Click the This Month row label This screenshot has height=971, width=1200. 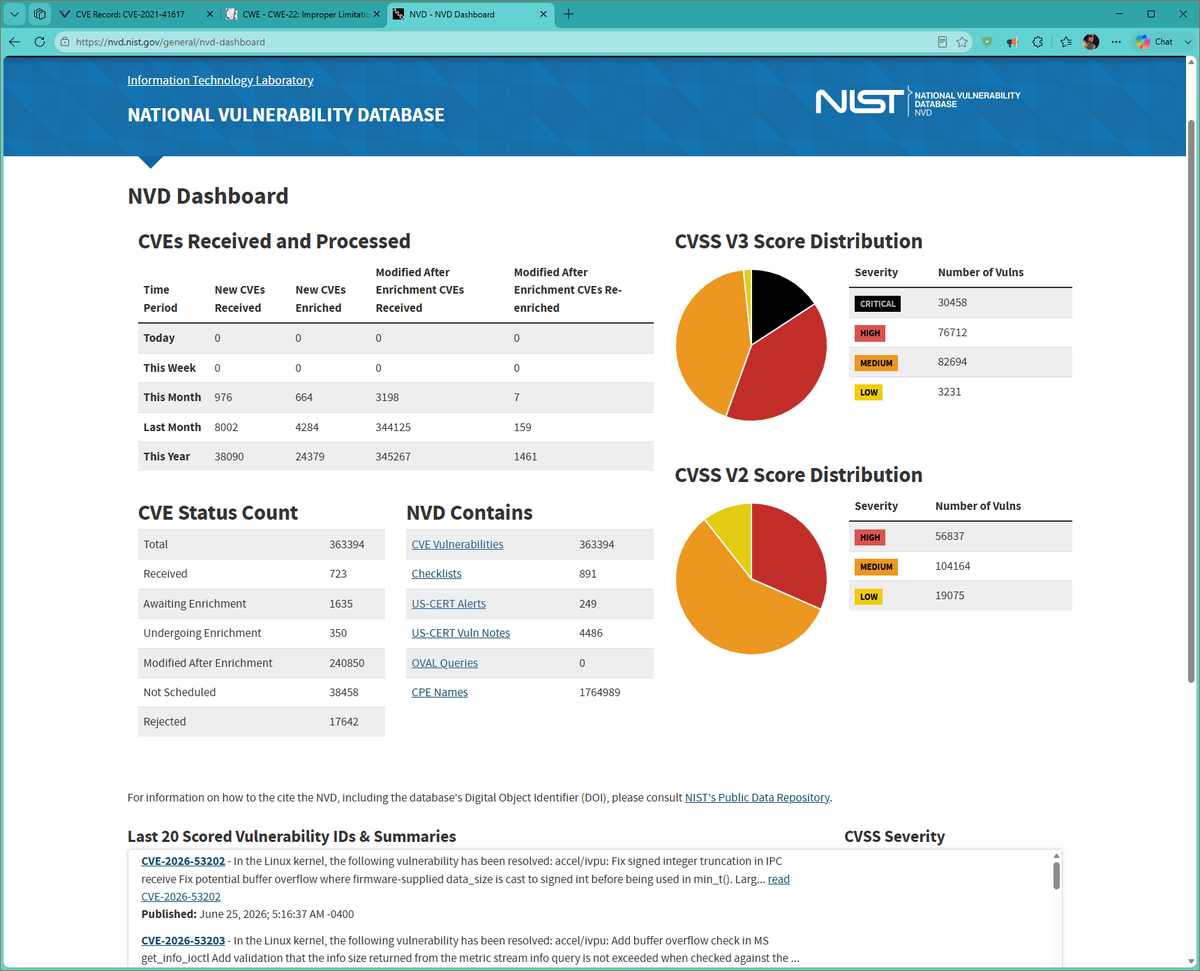coord(172,397)
